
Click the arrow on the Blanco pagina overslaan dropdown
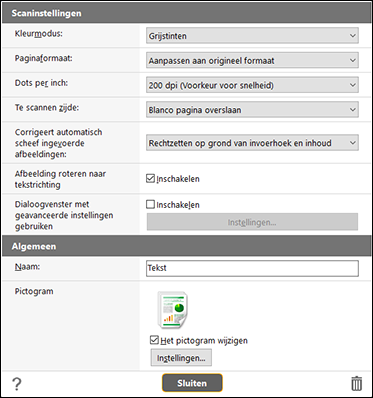(353, 110)
